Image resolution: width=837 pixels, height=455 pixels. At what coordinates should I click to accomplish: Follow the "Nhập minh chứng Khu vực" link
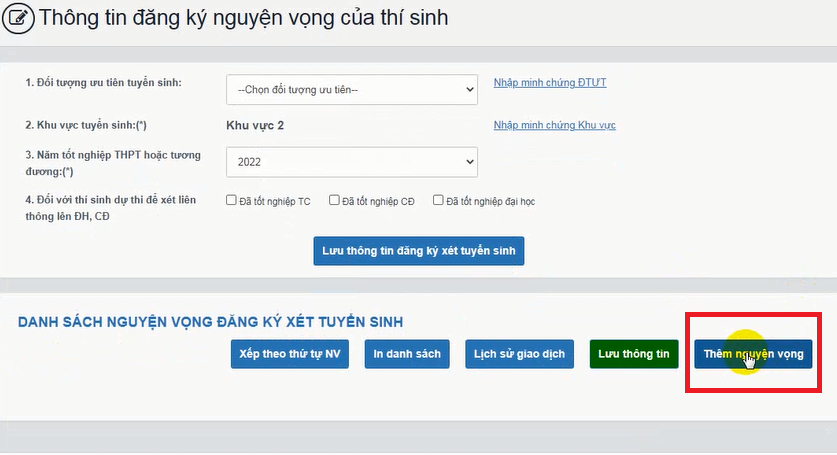click(x=554, y=125)
